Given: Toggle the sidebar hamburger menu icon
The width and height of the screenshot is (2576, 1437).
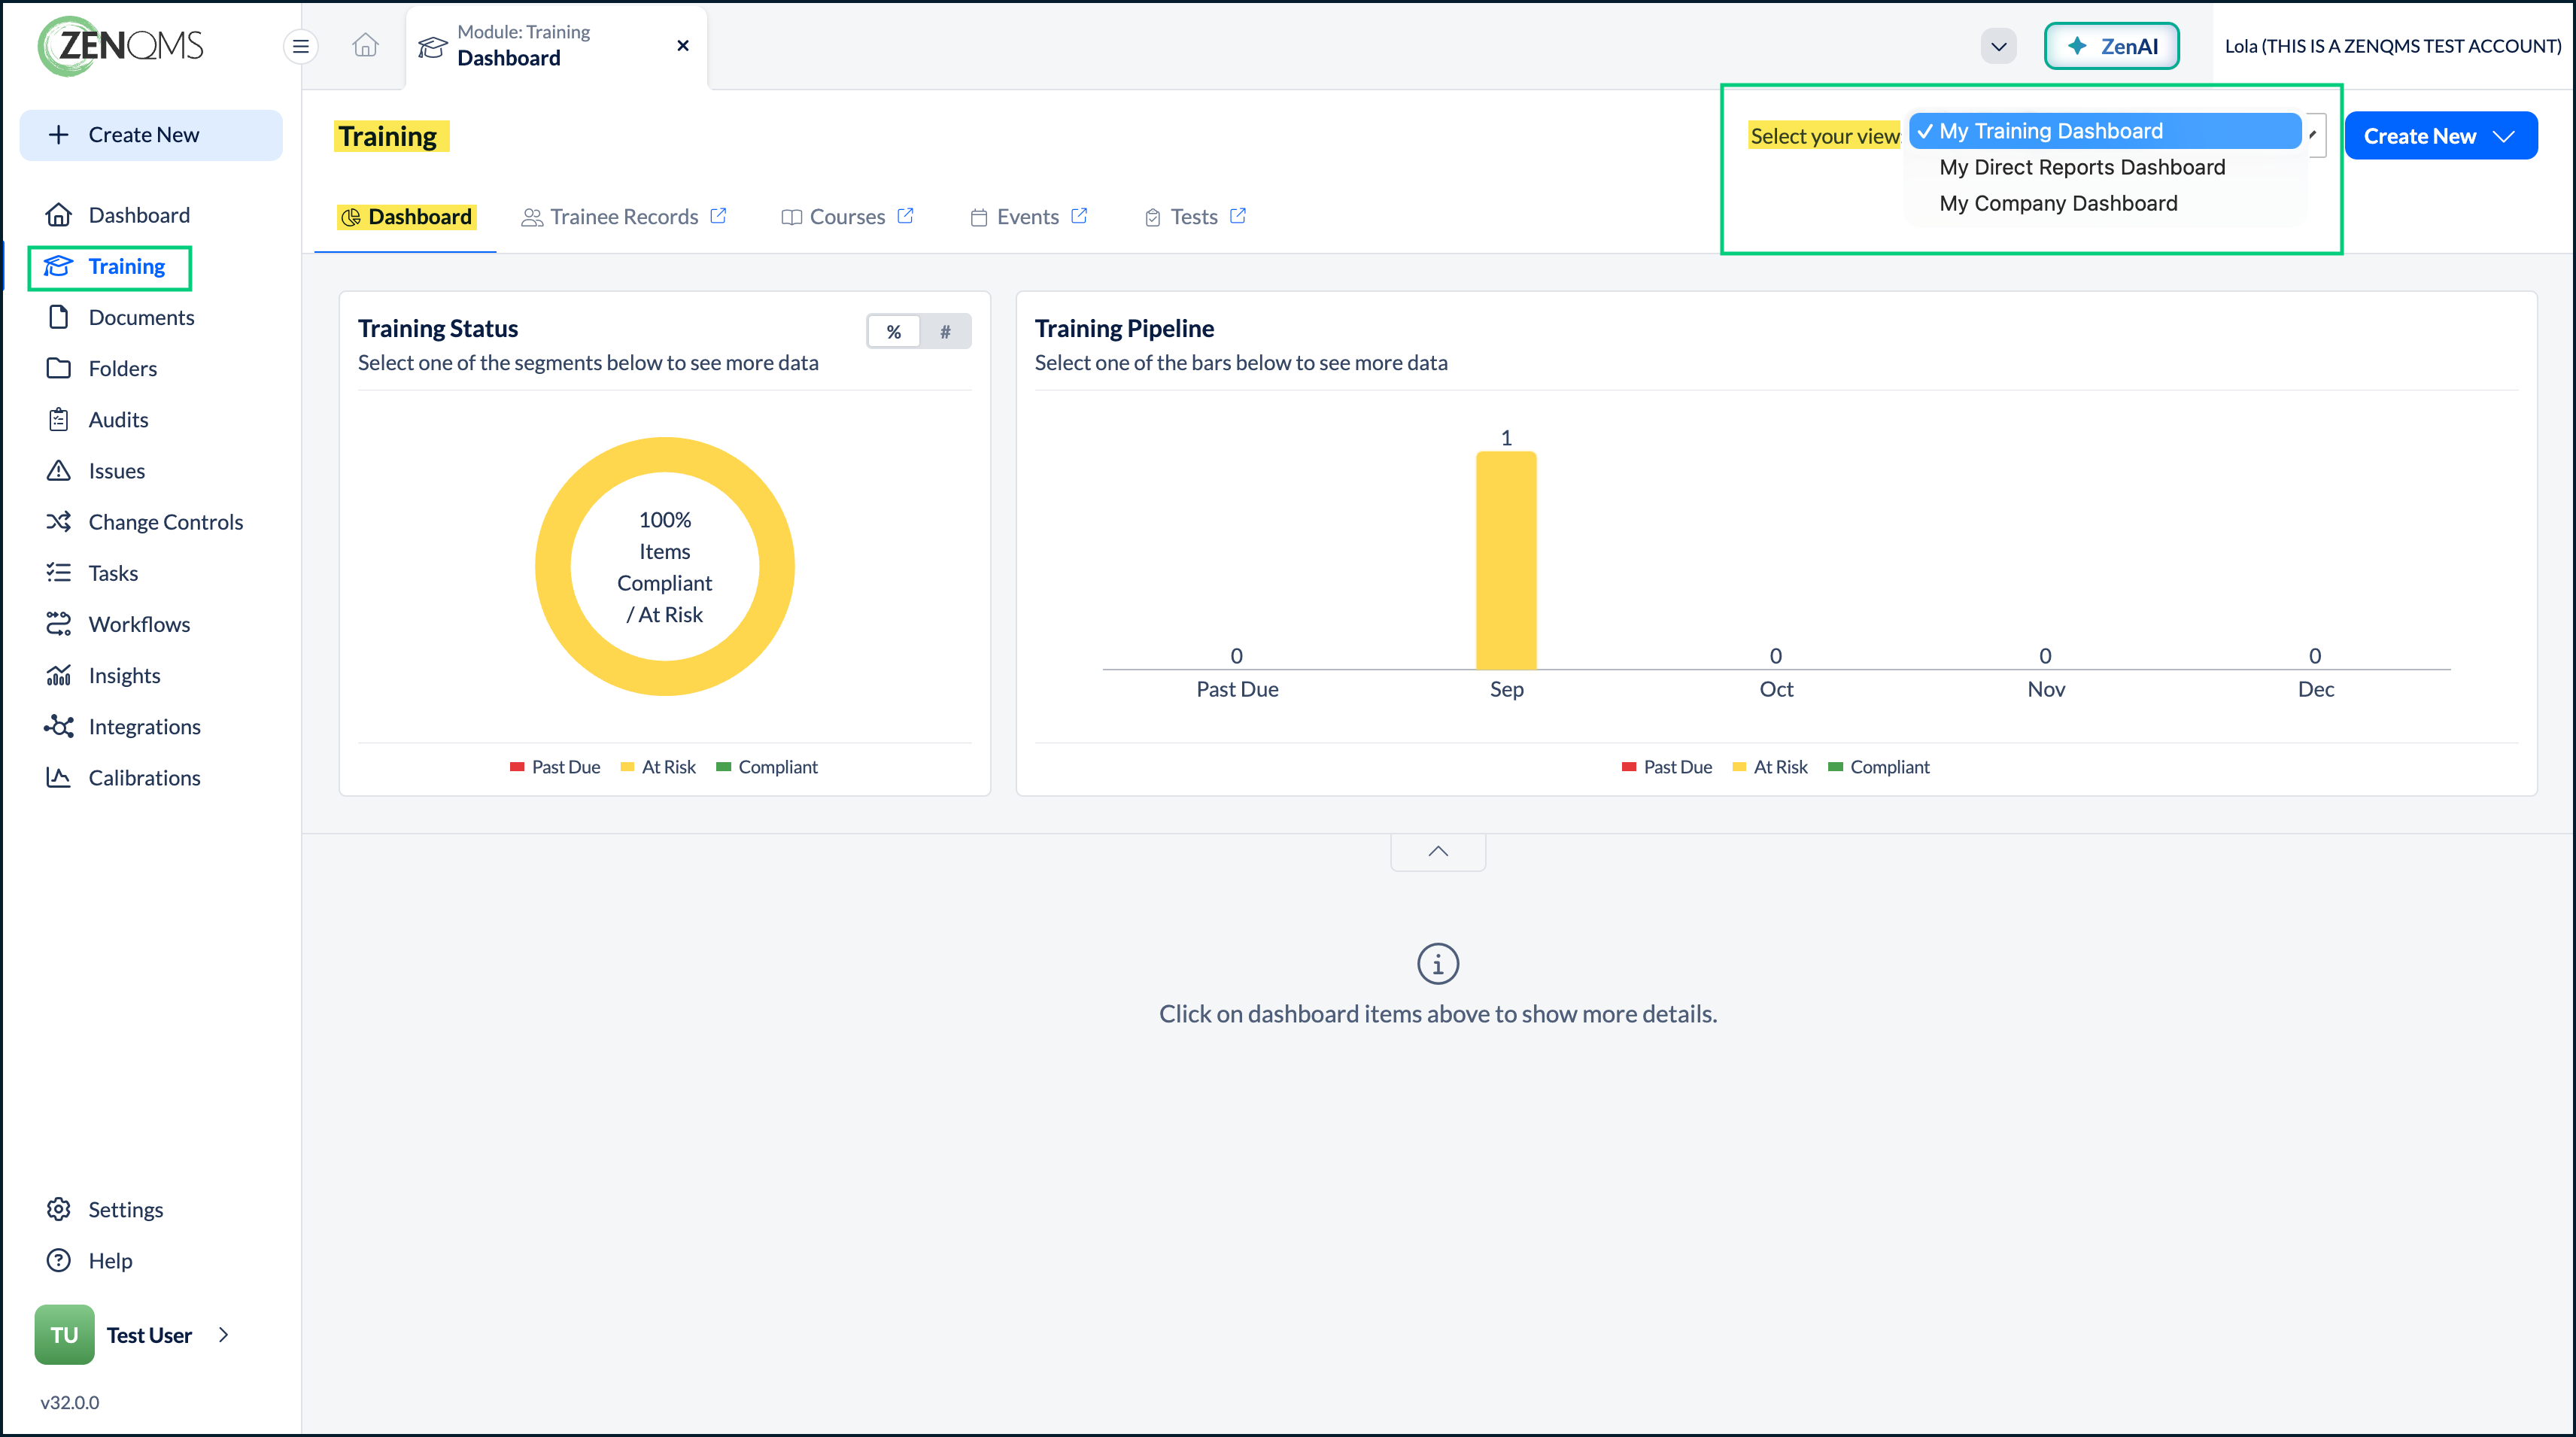Looking at the screenshot, I should 300,46.
